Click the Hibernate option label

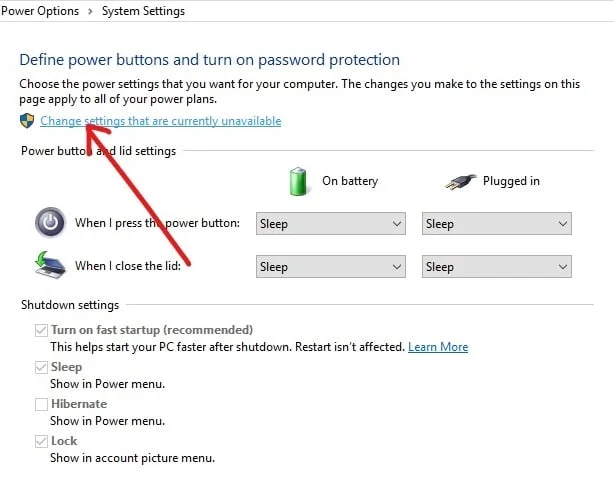(79, 404)
